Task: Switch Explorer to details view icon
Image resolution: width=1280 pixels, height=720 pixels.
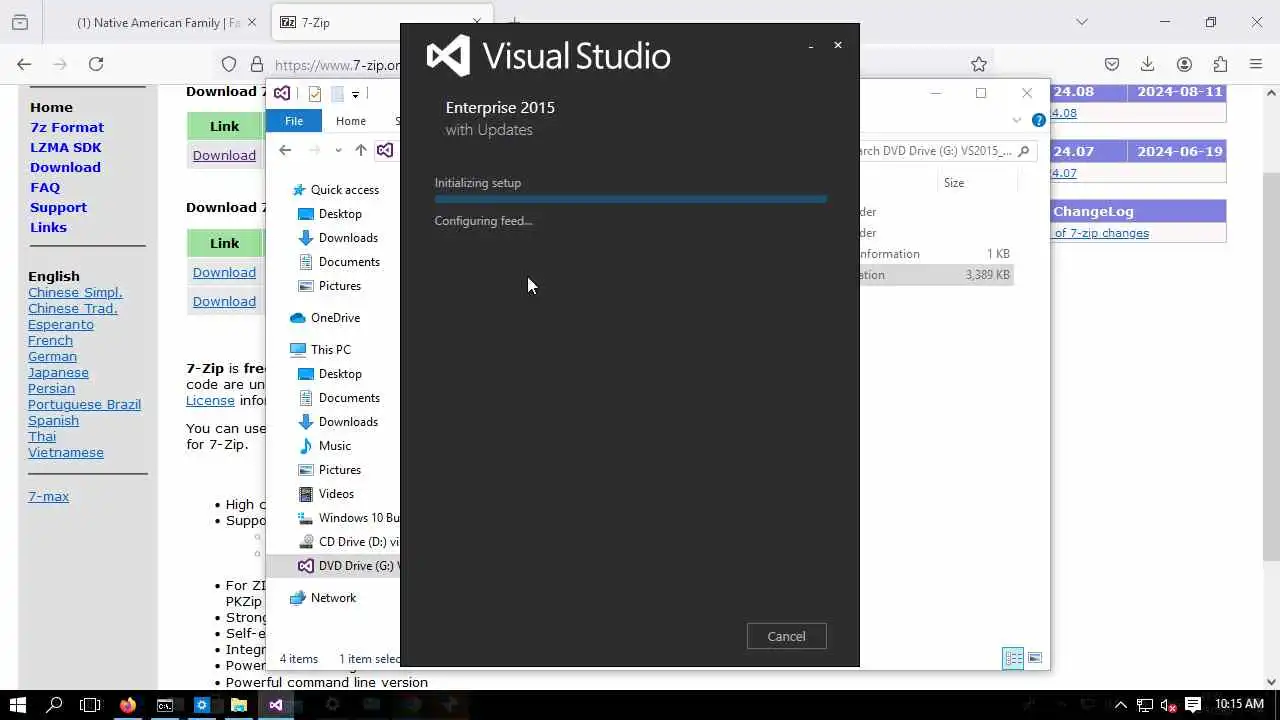Action: pyautogui.click(x=1013, y=658)
